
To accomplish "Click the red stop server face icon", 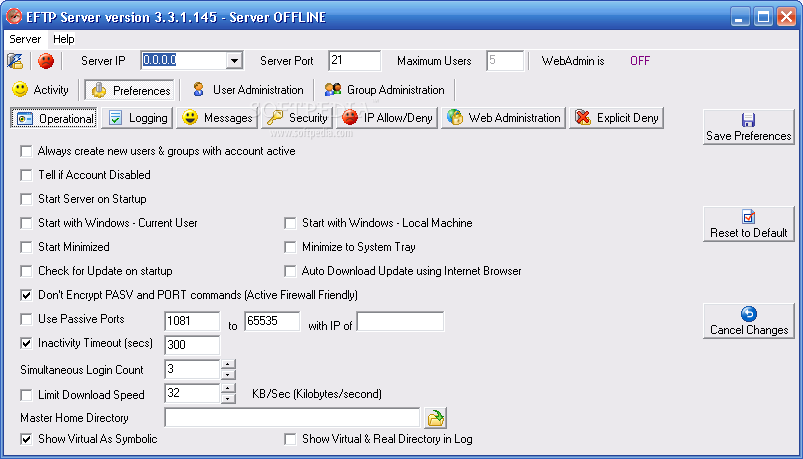I will click(46, 61).
